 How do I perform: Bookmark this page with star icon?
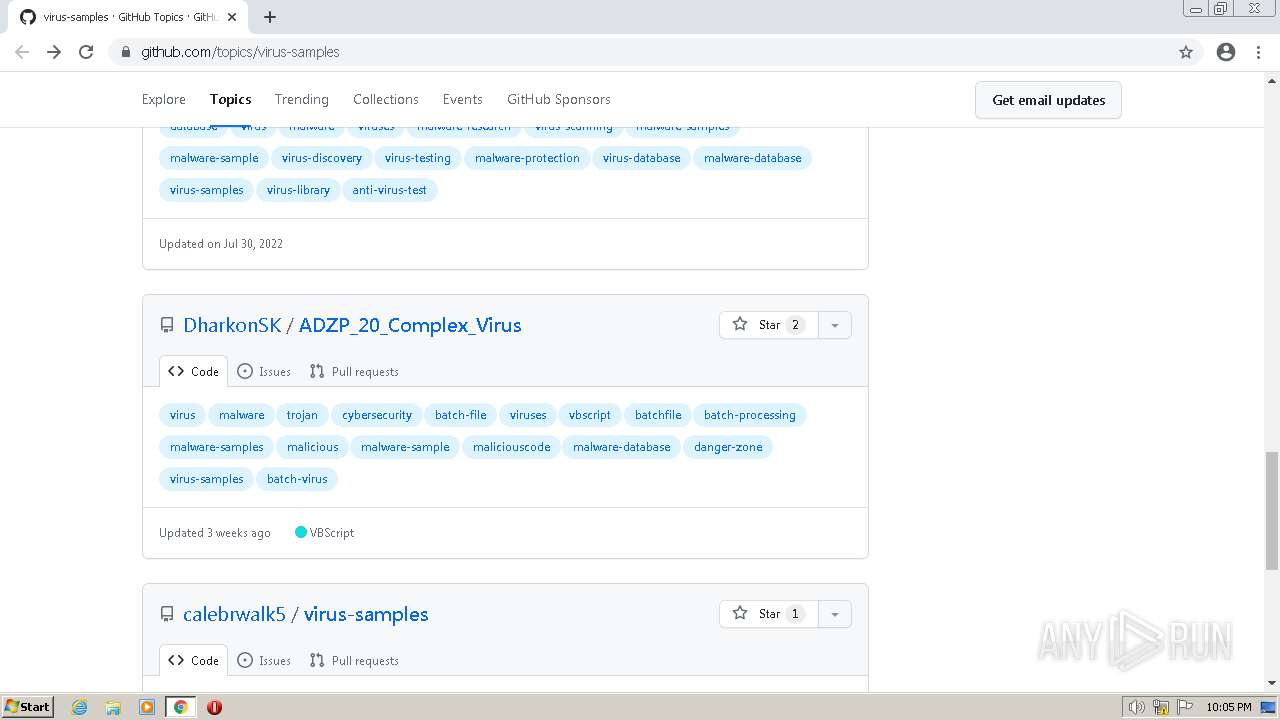[x=1186, y=52]
